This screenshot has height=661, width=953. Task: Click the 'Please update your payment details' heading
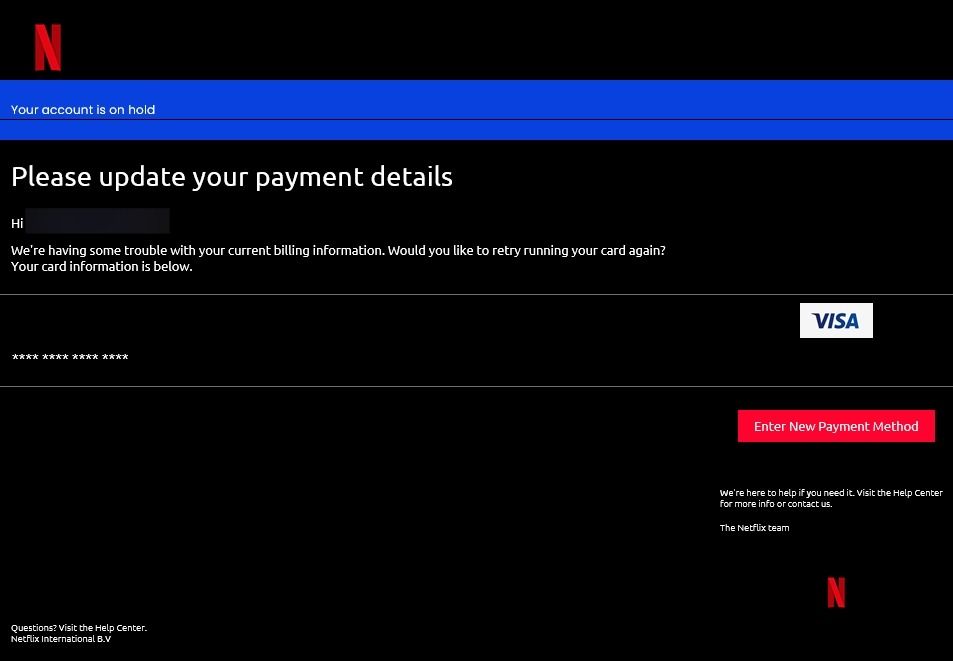coord(231,177)
